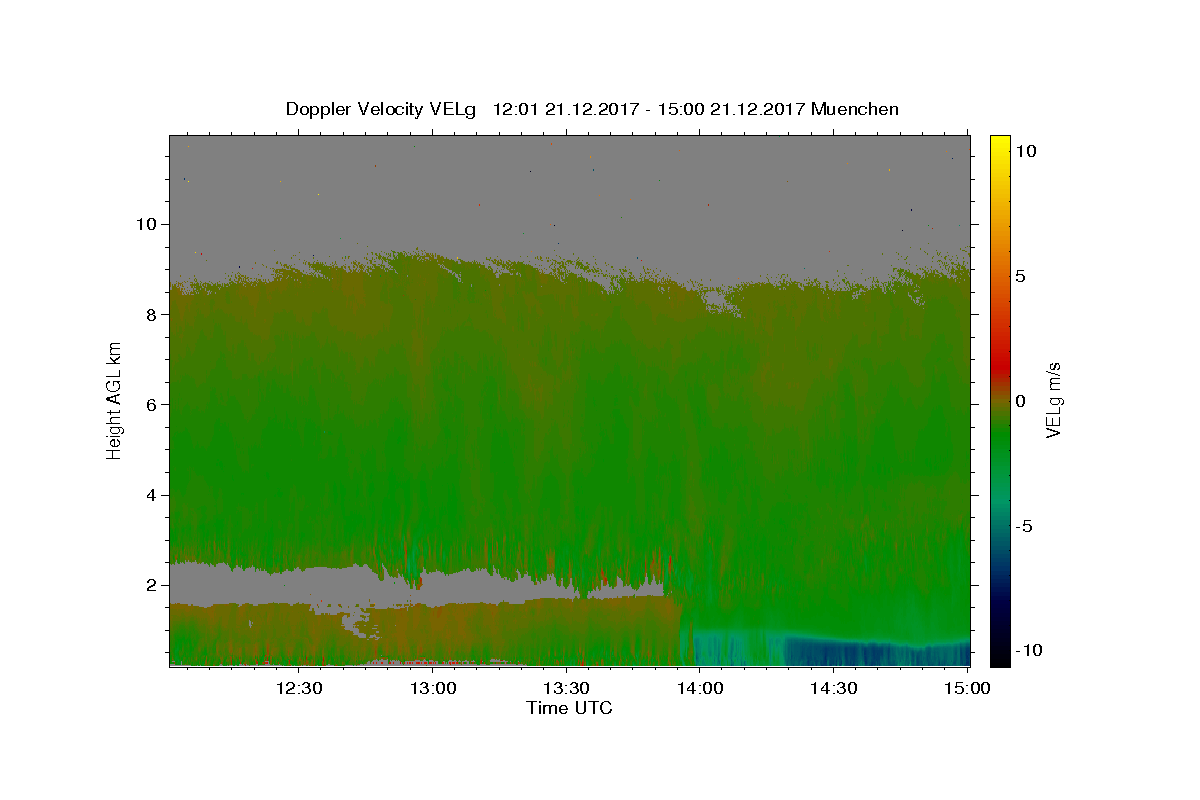The image size is (1200, 800).
Task: Click the black bottom of the colorbar
Action: (1000, 658)
